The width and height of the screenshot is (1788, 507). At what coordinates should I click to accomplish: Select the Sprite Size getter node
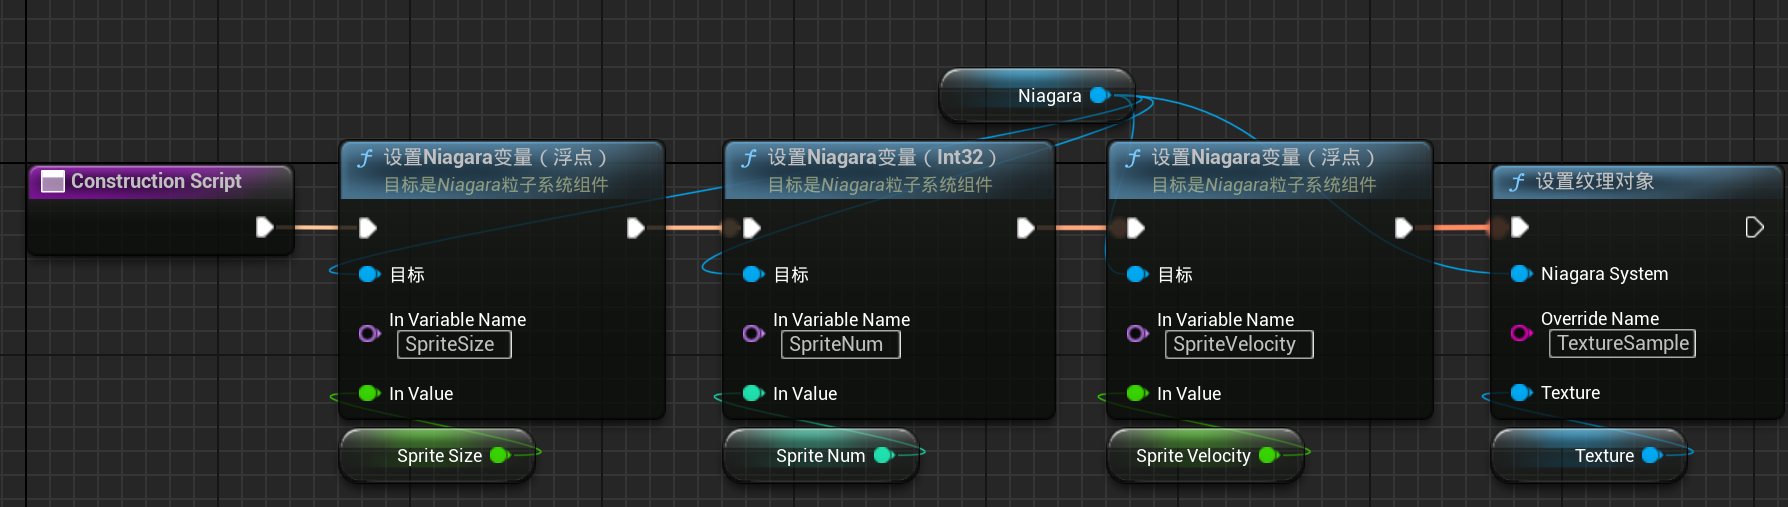[x=437, y=455]
